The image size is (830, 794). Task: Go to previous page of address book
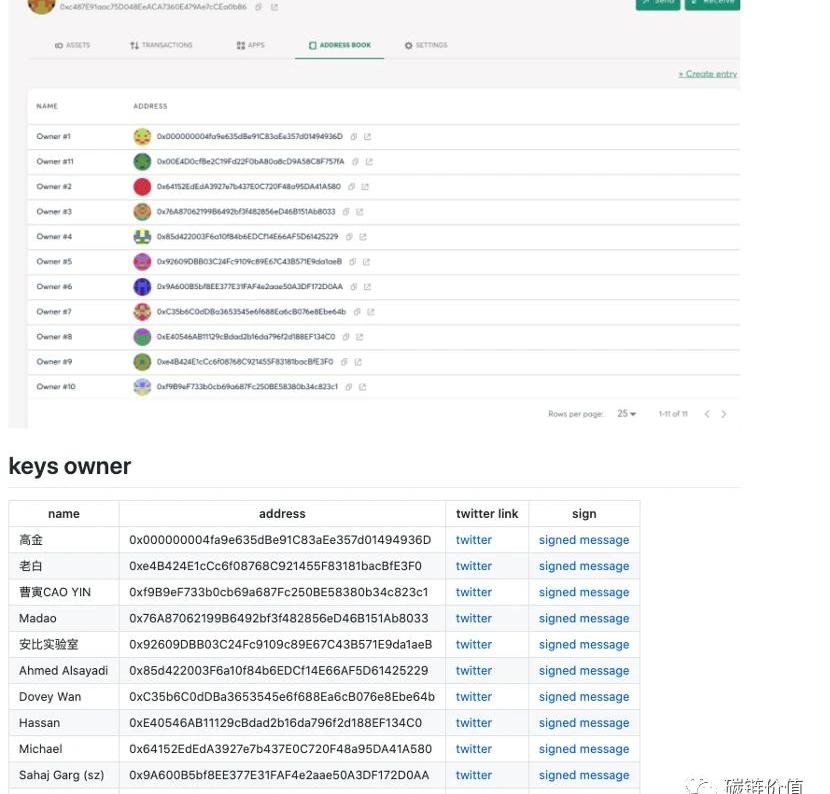click(x=707, y=414)
